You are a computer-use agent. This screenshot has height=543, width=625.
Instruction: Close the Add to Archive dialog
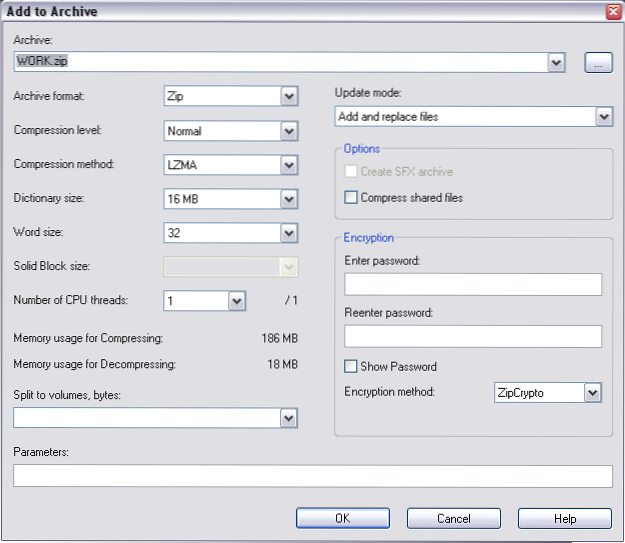(612, 11)
